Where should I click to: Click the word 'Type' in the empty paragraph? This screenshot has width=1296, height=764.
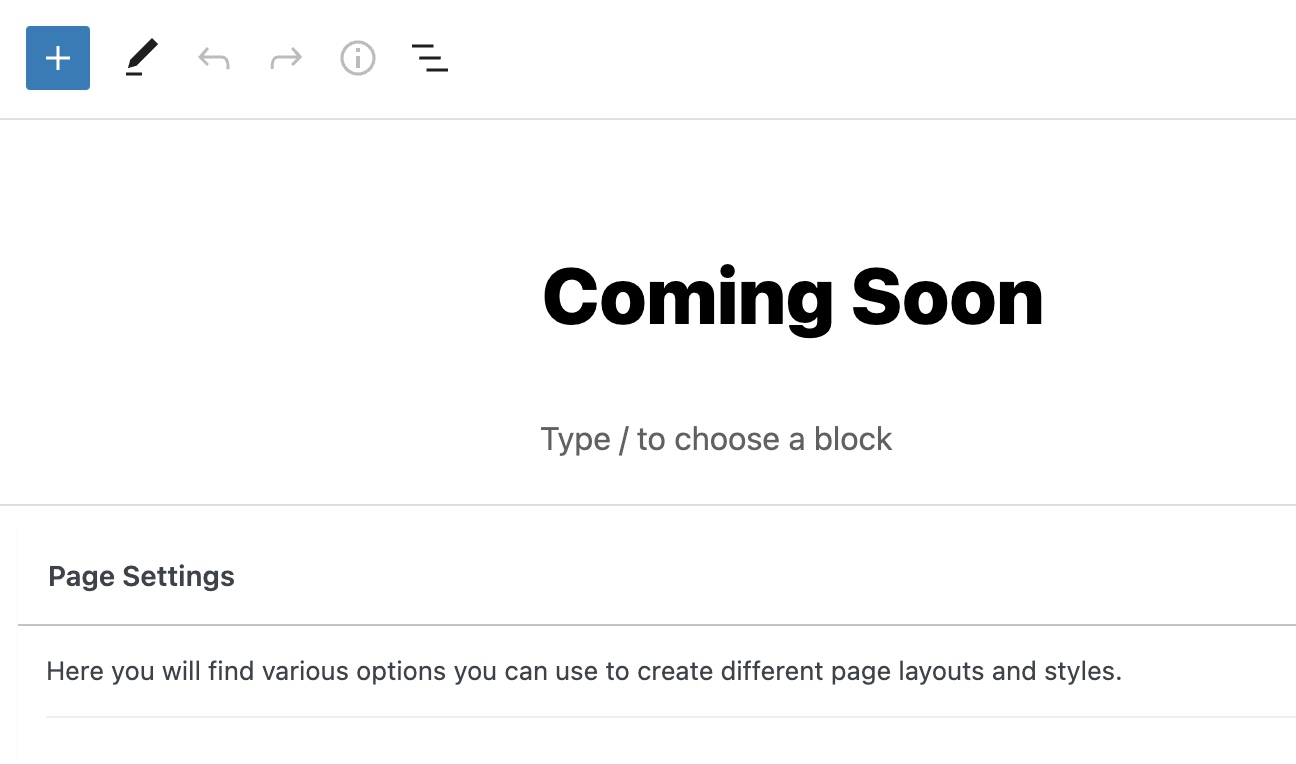pyautogui.click(x=575, y=439)
